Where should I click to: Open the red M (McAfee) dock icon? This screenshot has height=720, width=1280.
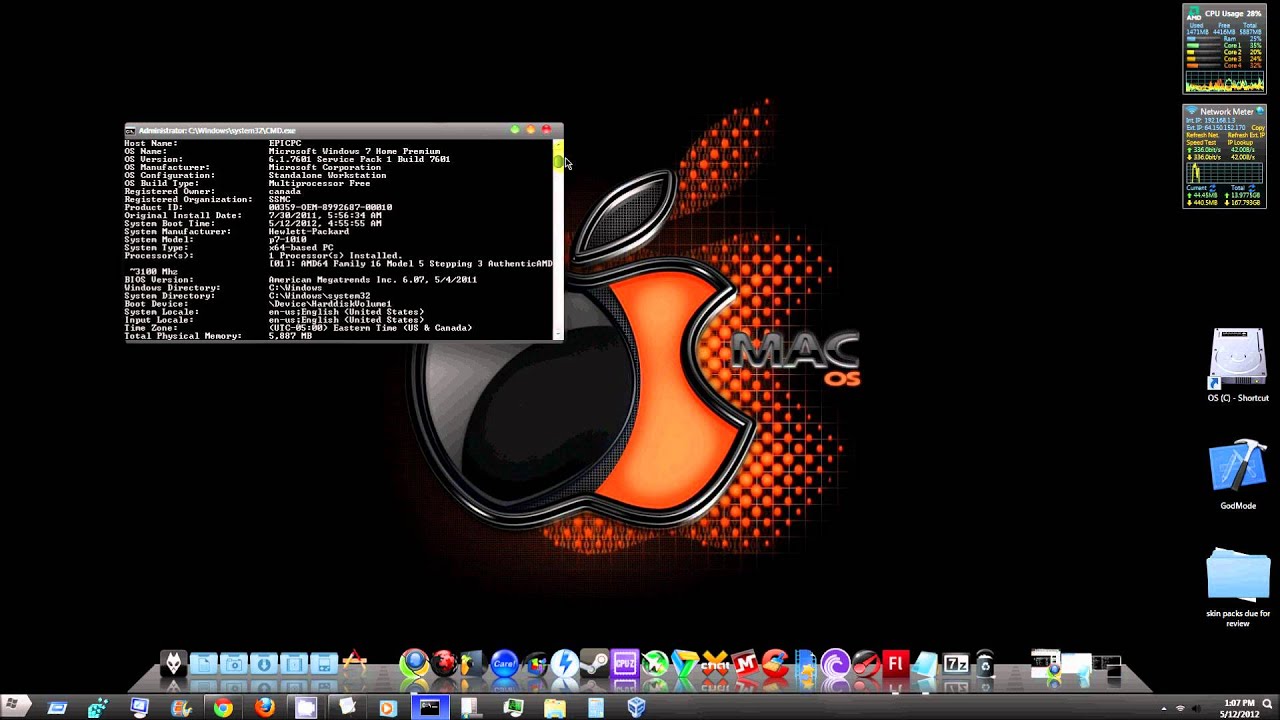click(744, 663)
